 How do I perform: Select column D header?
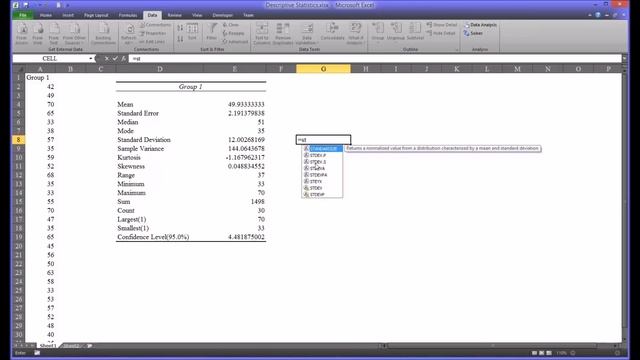click(160, 69)
